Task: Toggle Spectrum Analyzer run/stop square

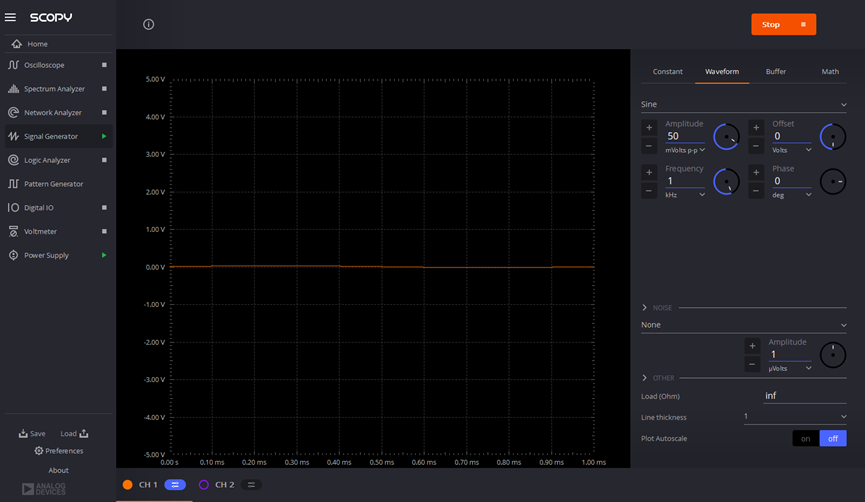Action: tap(104, 89)
